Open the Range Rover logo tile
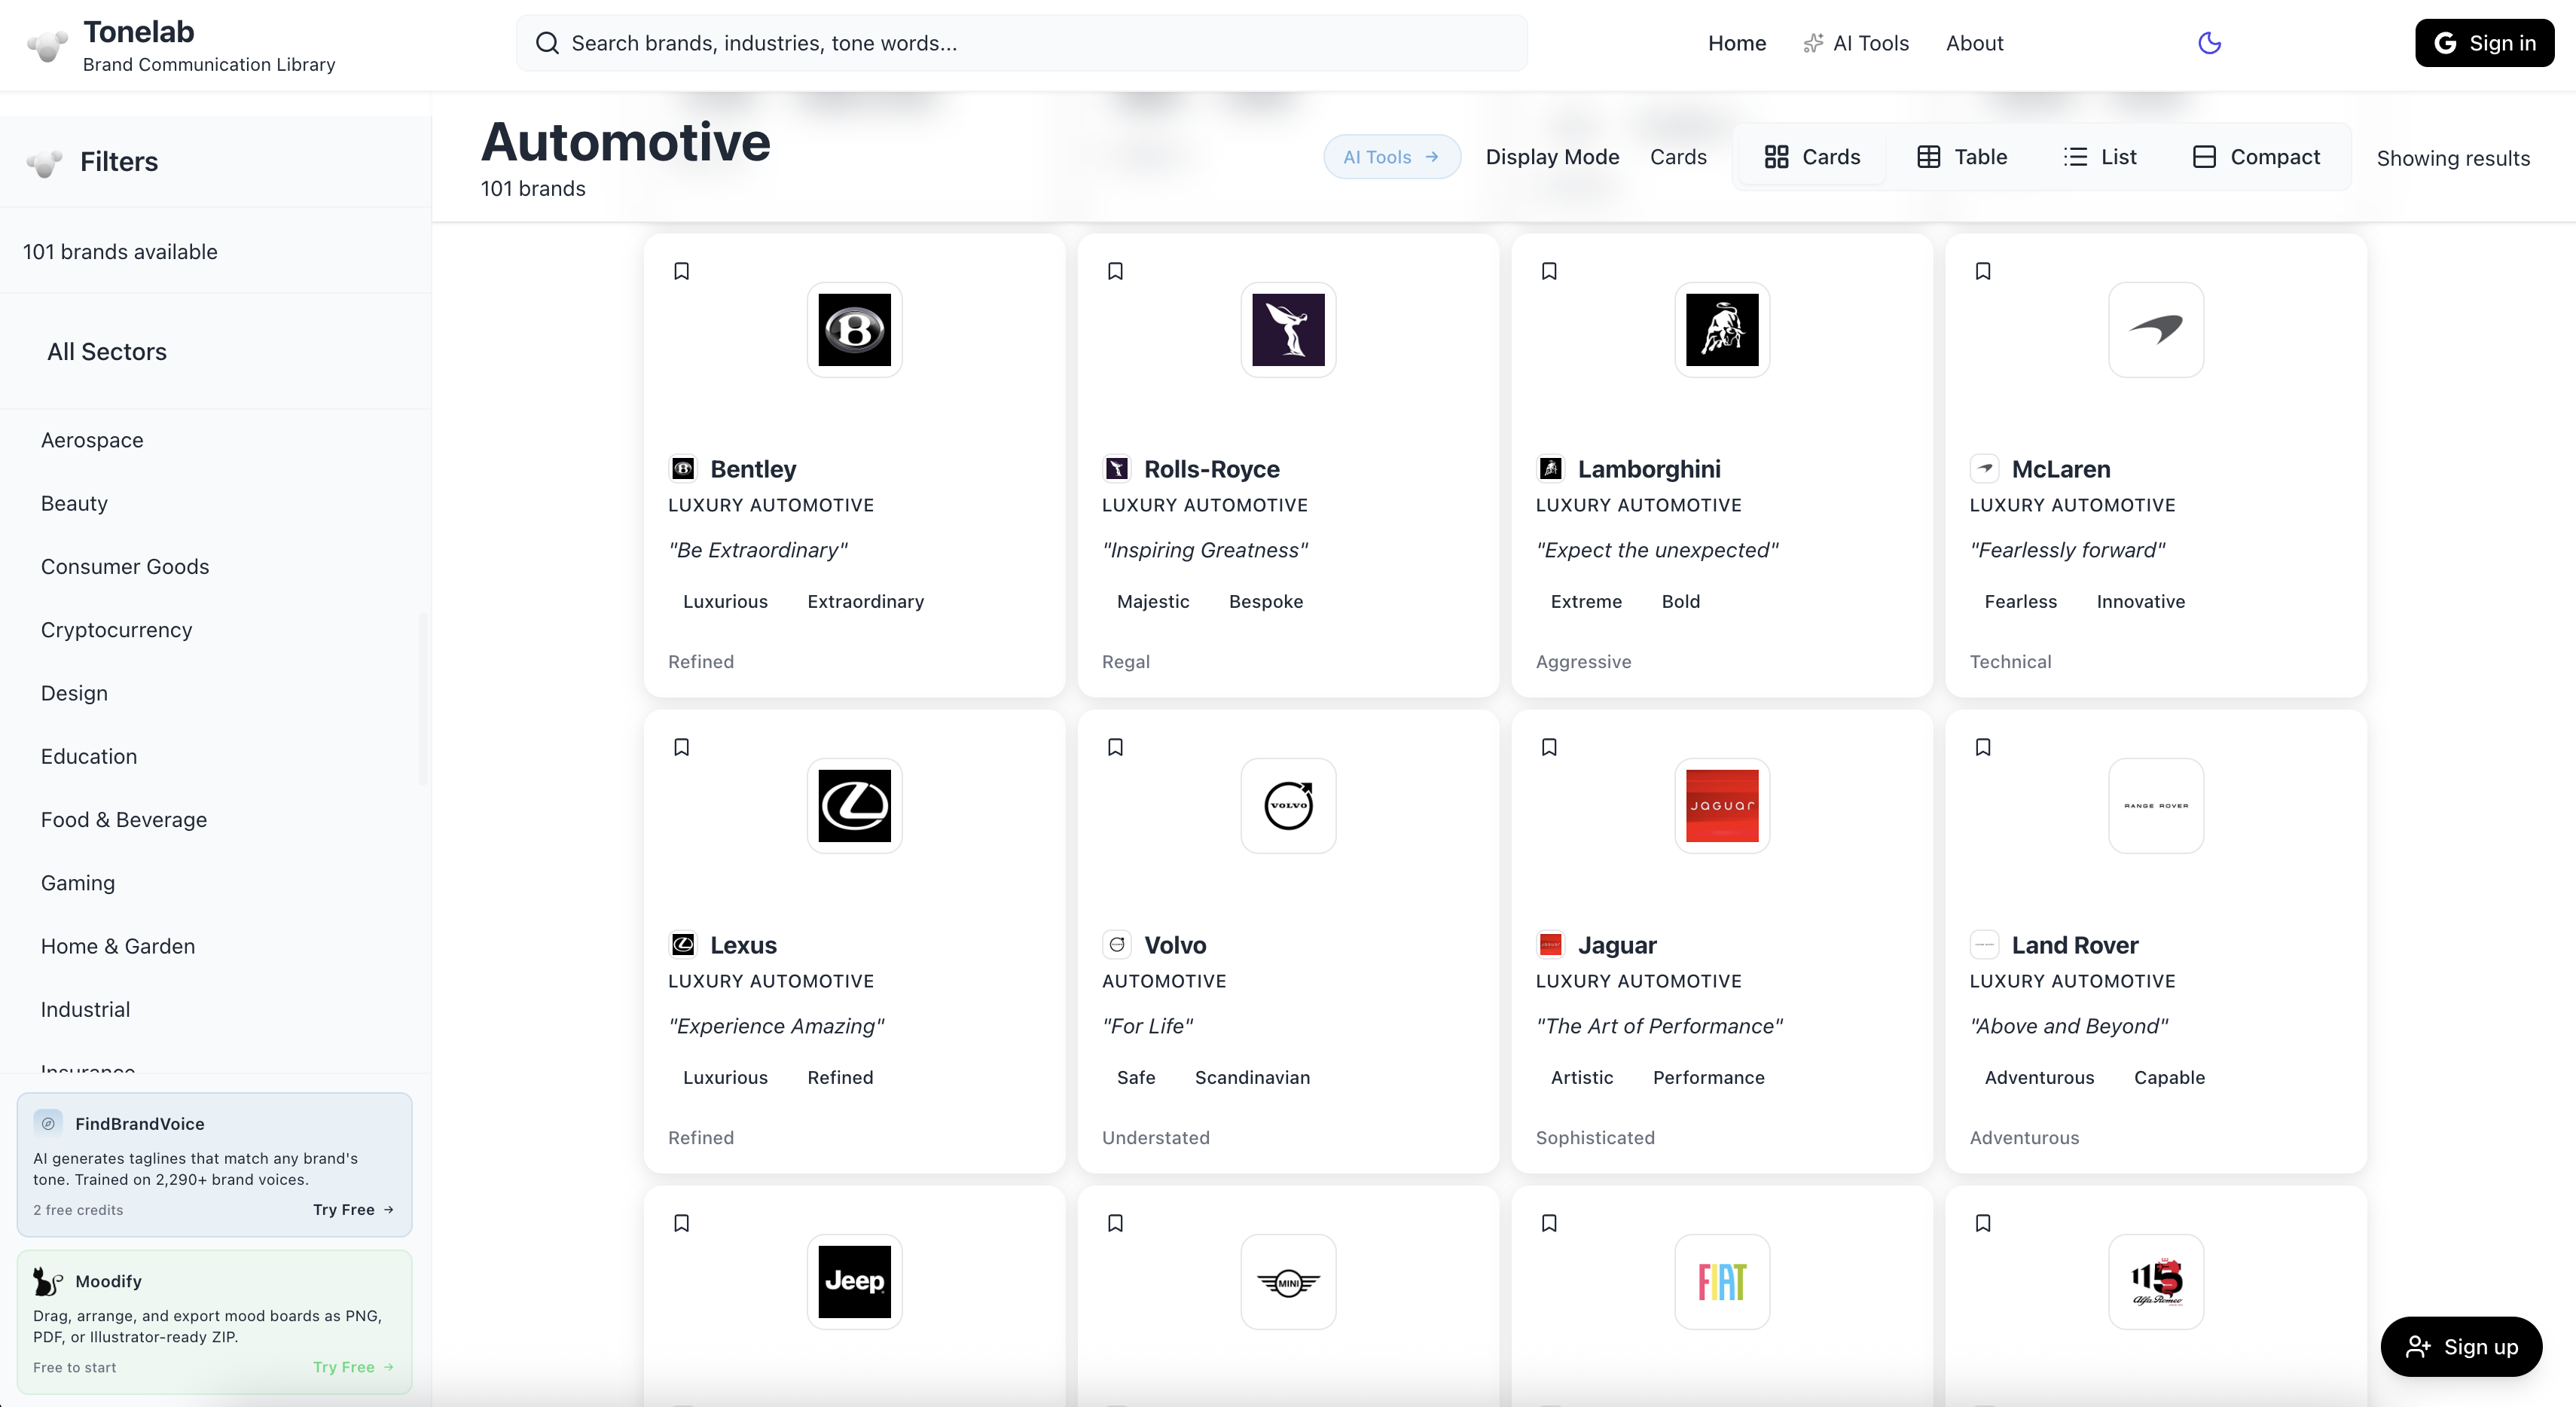 (x=2157, y=806)
